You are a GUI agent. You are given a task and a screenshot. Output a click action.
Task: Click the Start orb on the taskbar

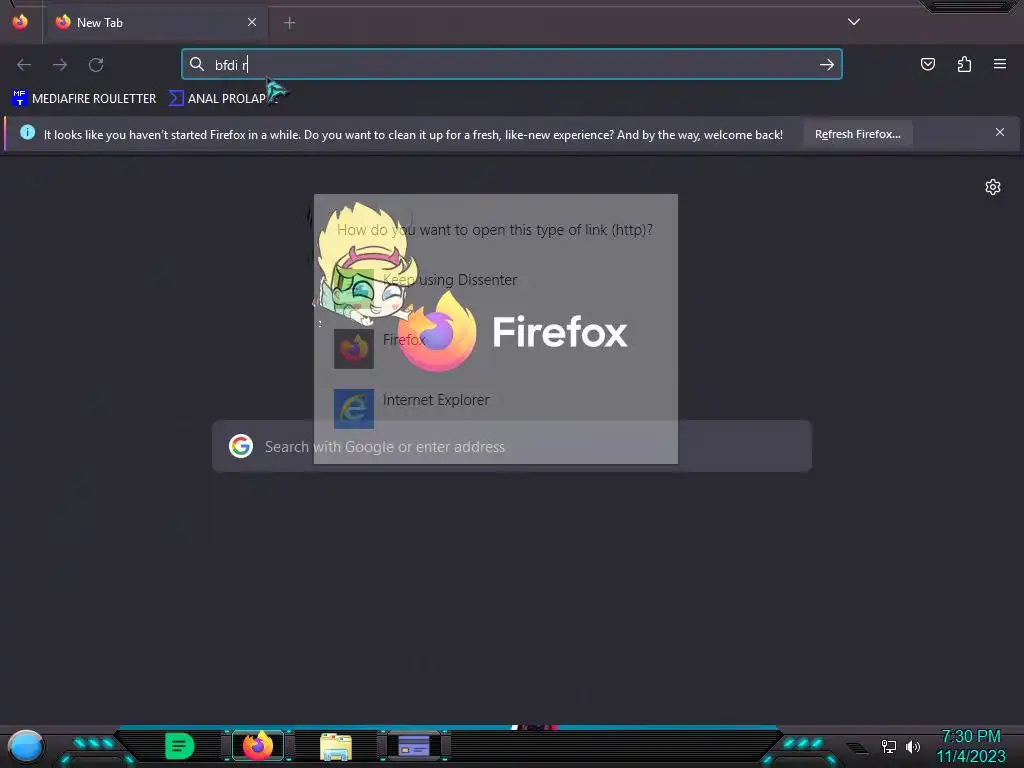(26, 746)
